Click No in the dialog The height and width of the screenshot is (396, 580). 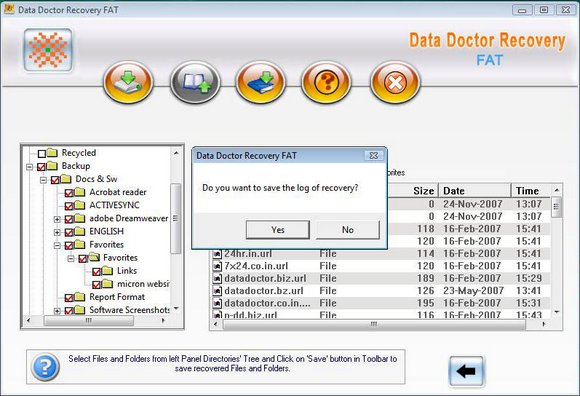click(348, 230)
